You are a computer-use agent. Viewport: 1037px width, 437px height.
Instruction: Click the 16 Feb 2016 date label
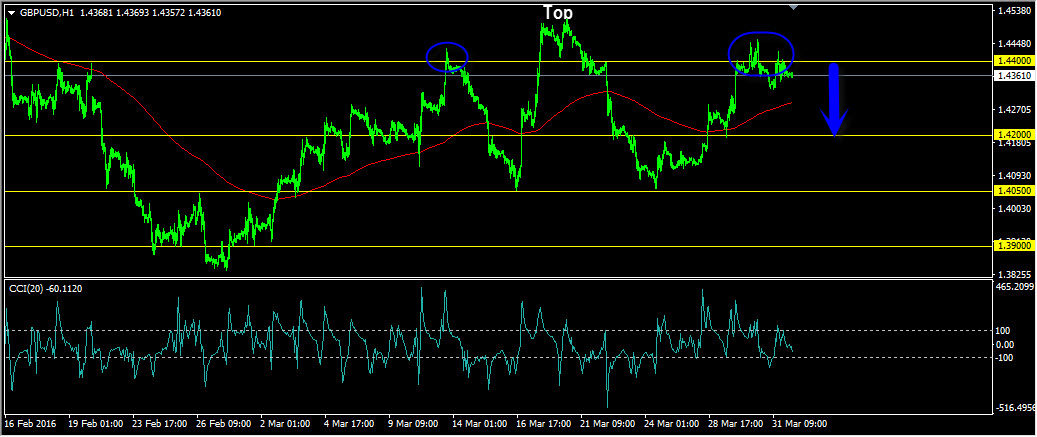[30, 423]
